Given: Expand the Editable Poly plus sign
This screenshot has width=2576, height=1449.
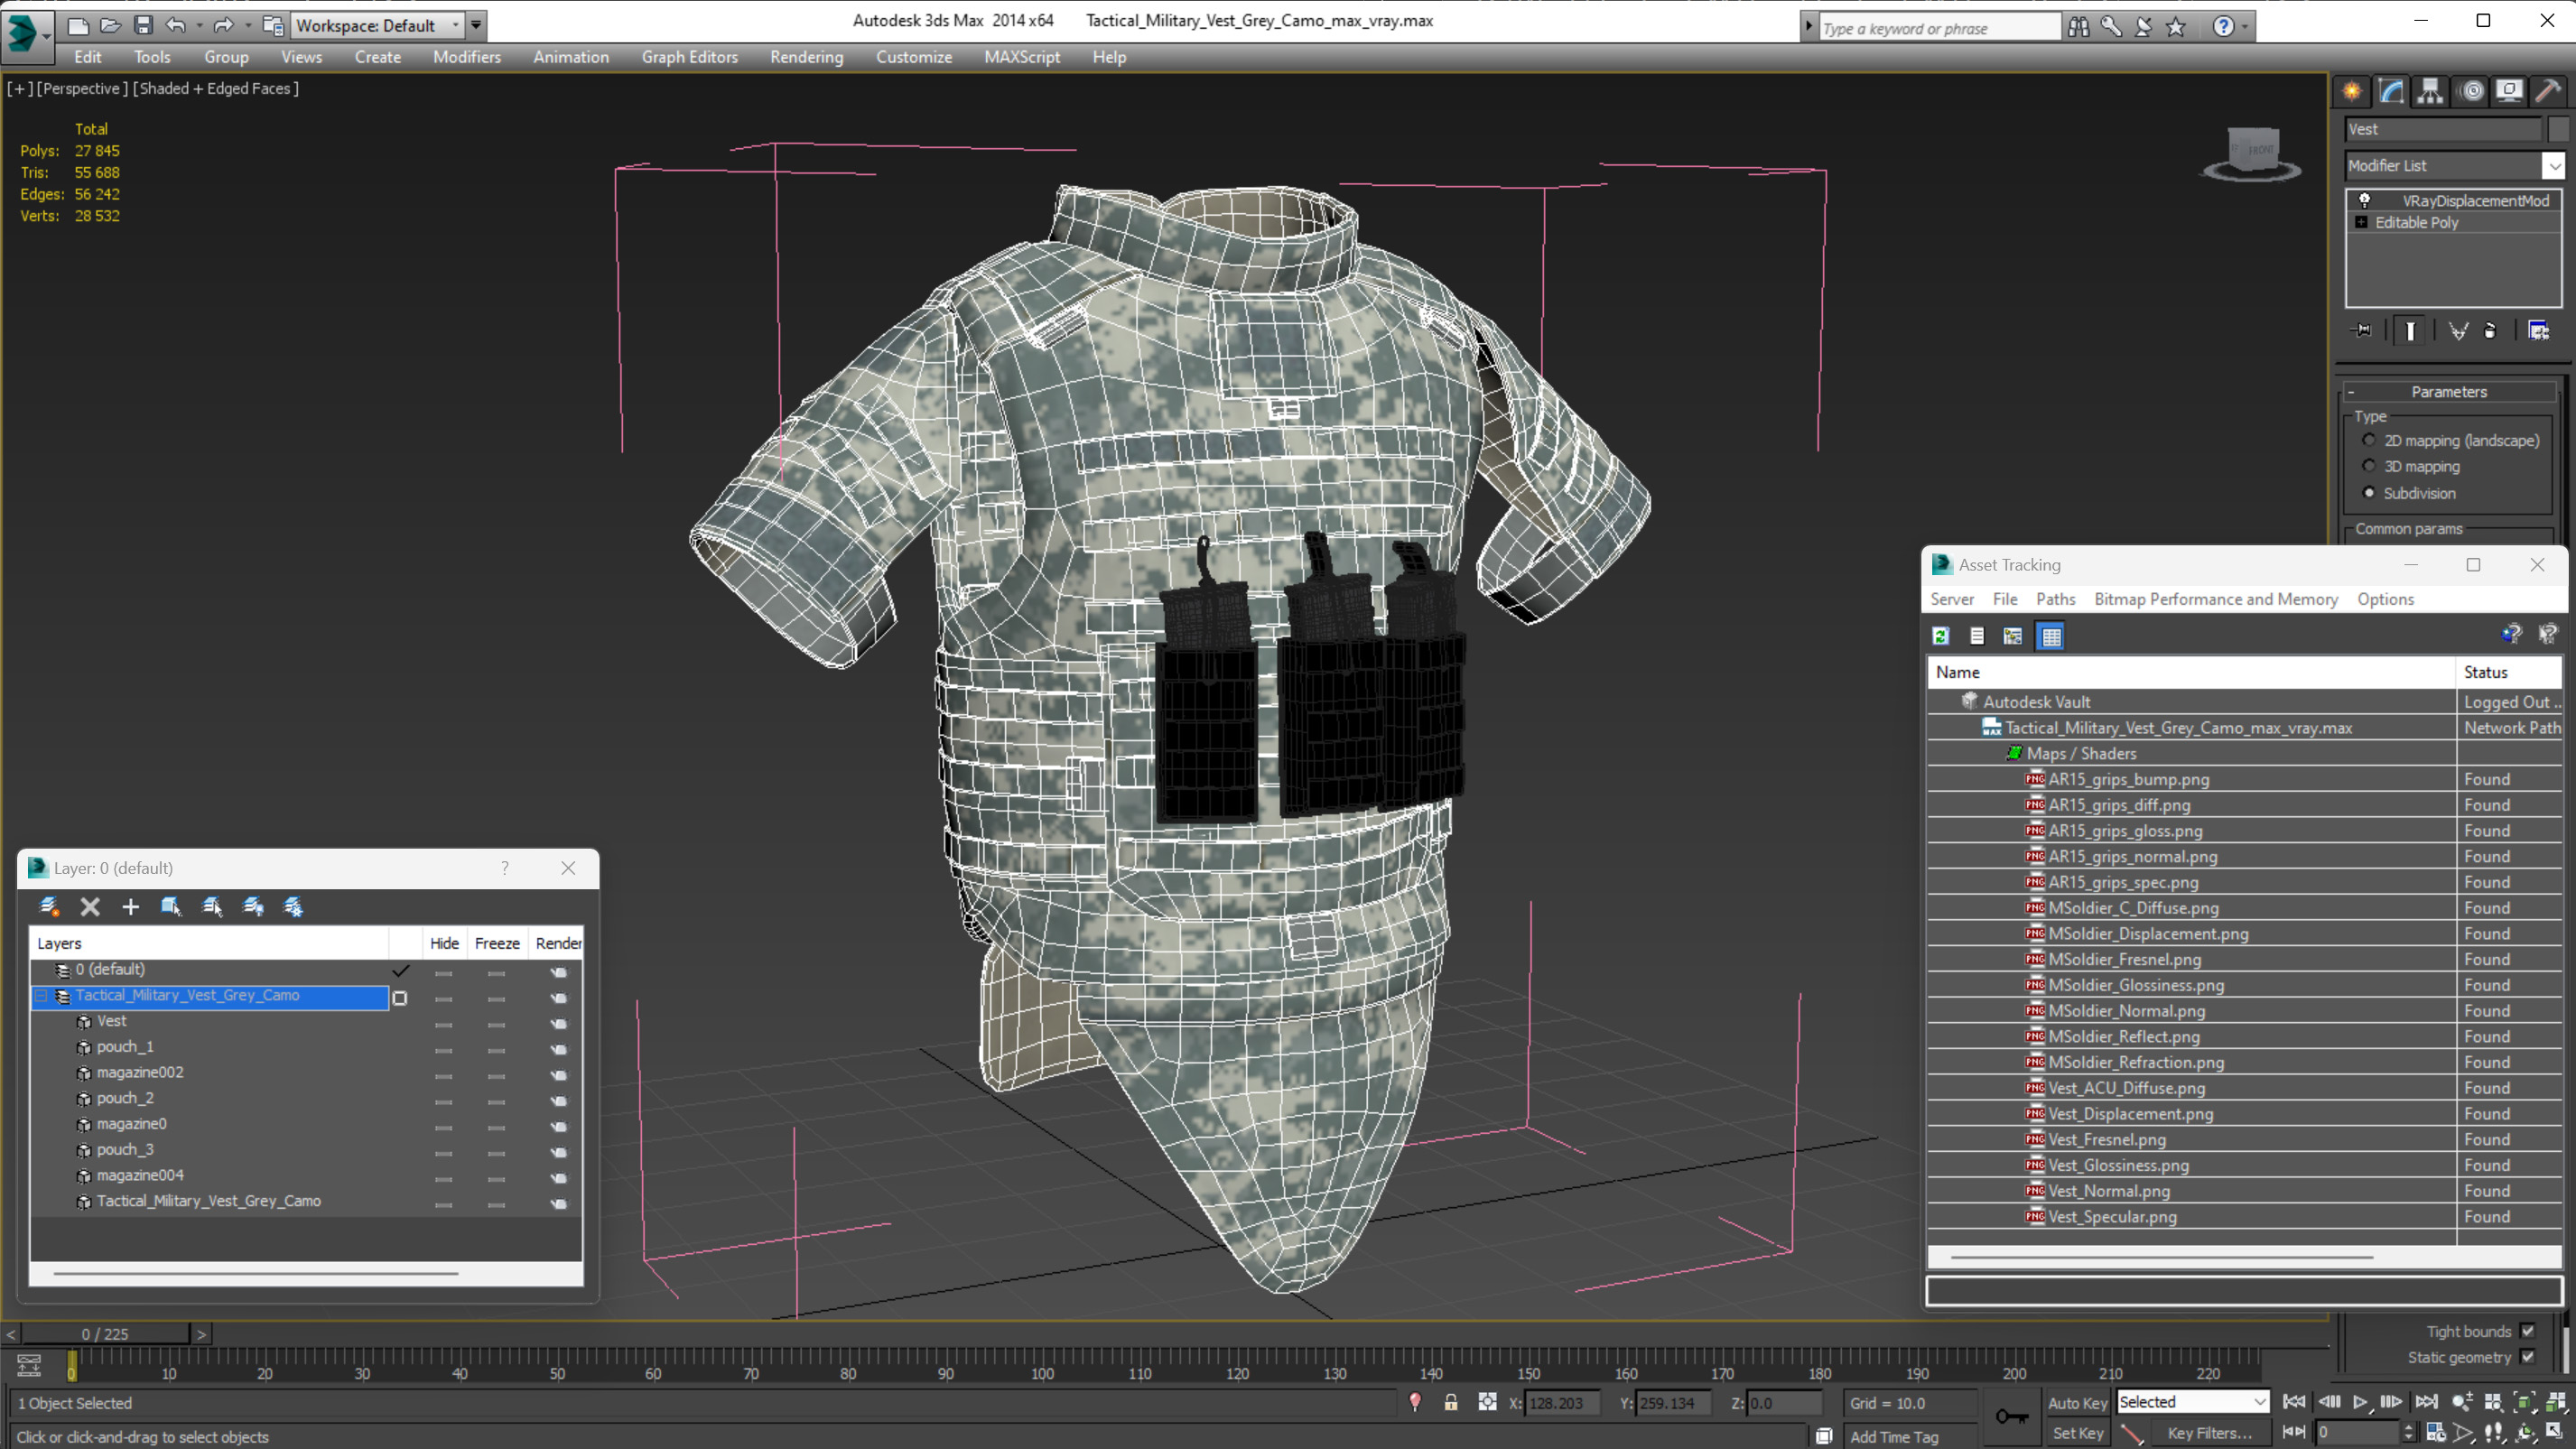Looking at the screenshot, I should (x=2362, y=222).
